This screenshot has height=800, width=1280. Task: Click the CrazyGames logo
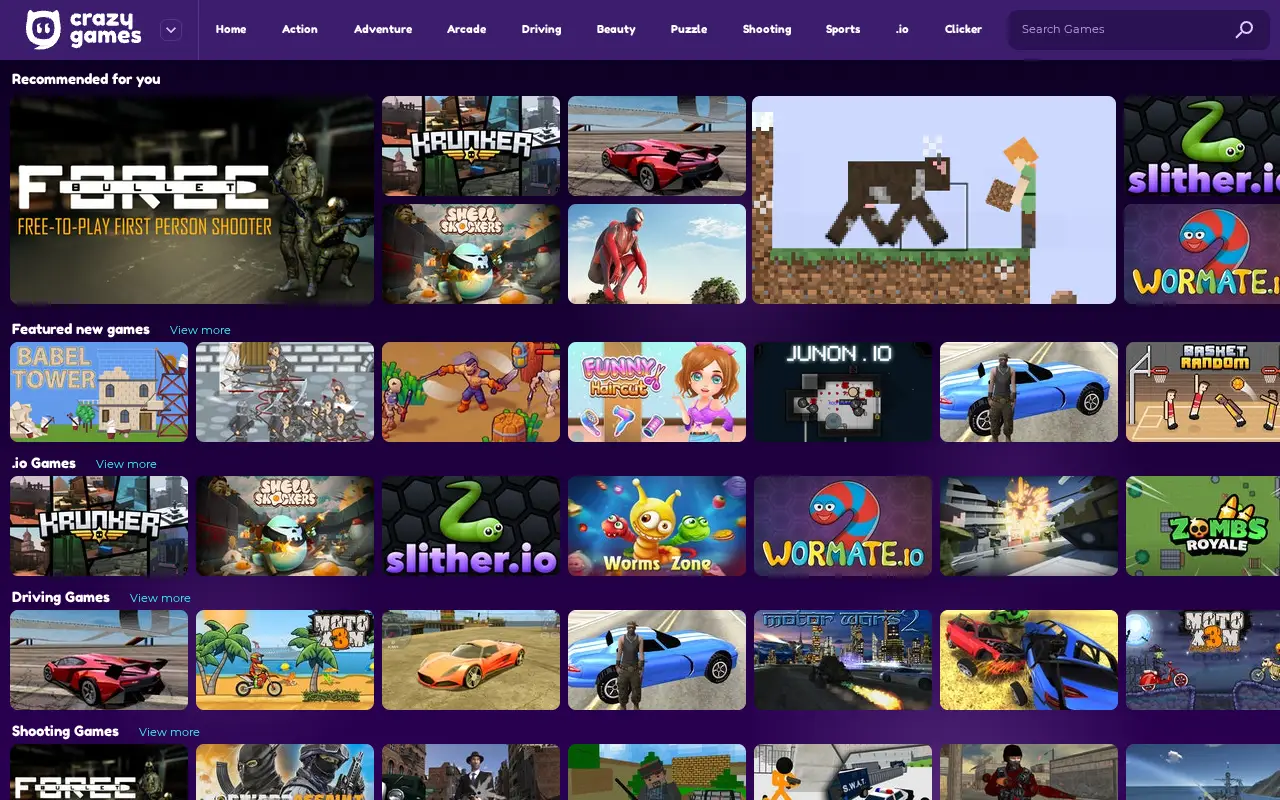coord(84,30)
